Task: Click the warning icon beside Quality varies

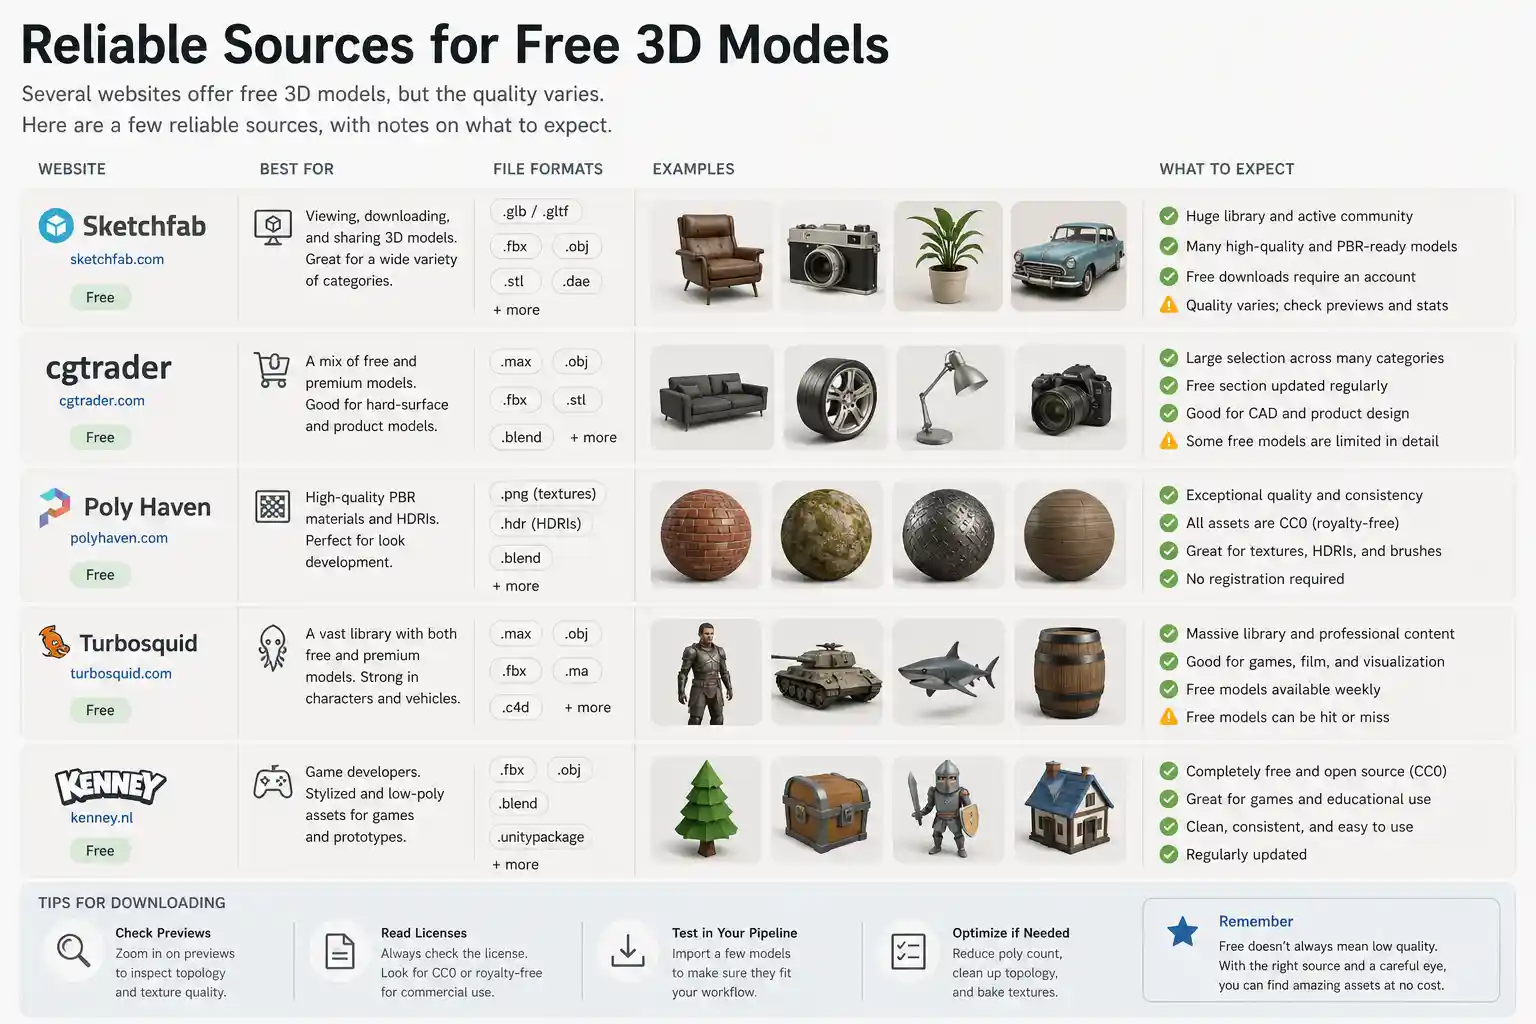Action: click(x=1168, y=305)
